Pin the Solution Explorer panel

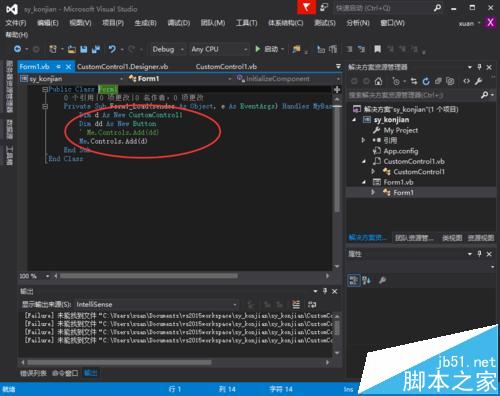(479, 67)
